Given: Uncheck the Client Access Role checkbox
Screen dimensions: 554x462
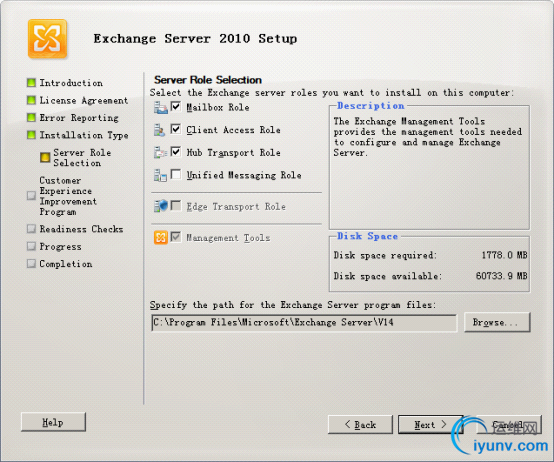Looking at the screenshot, I should click(x=176, y=129).
